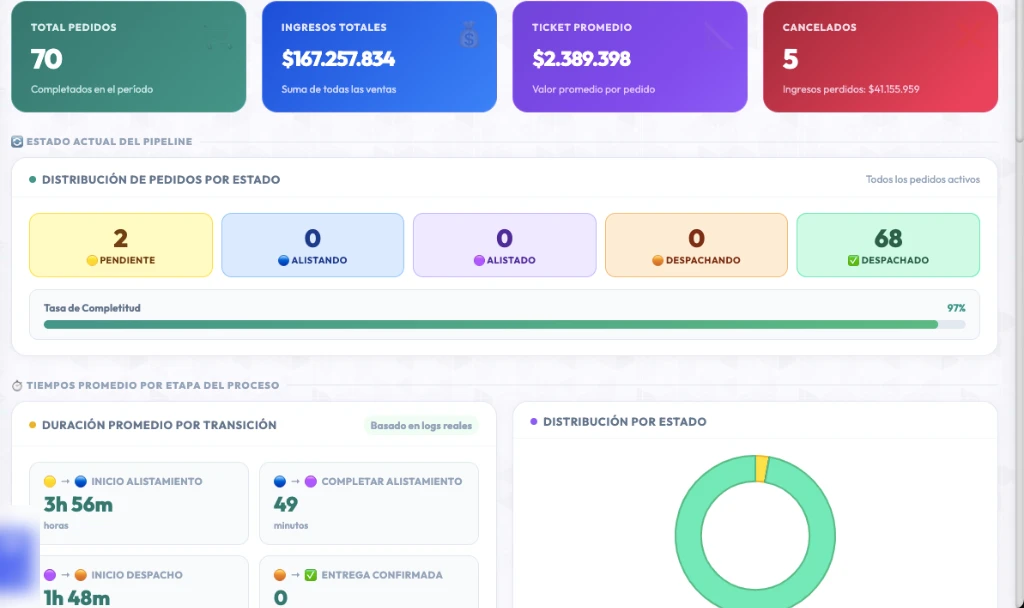Click the Tasa de Completitud progress bar
1024x608 pixels.
pos(504,325)
